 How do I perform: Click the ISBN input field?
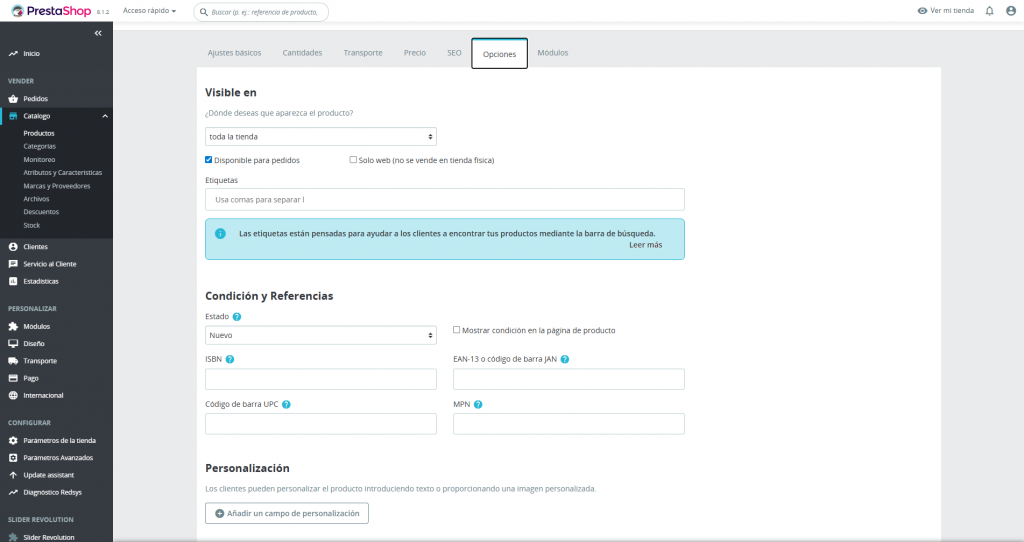click(321, 379)
